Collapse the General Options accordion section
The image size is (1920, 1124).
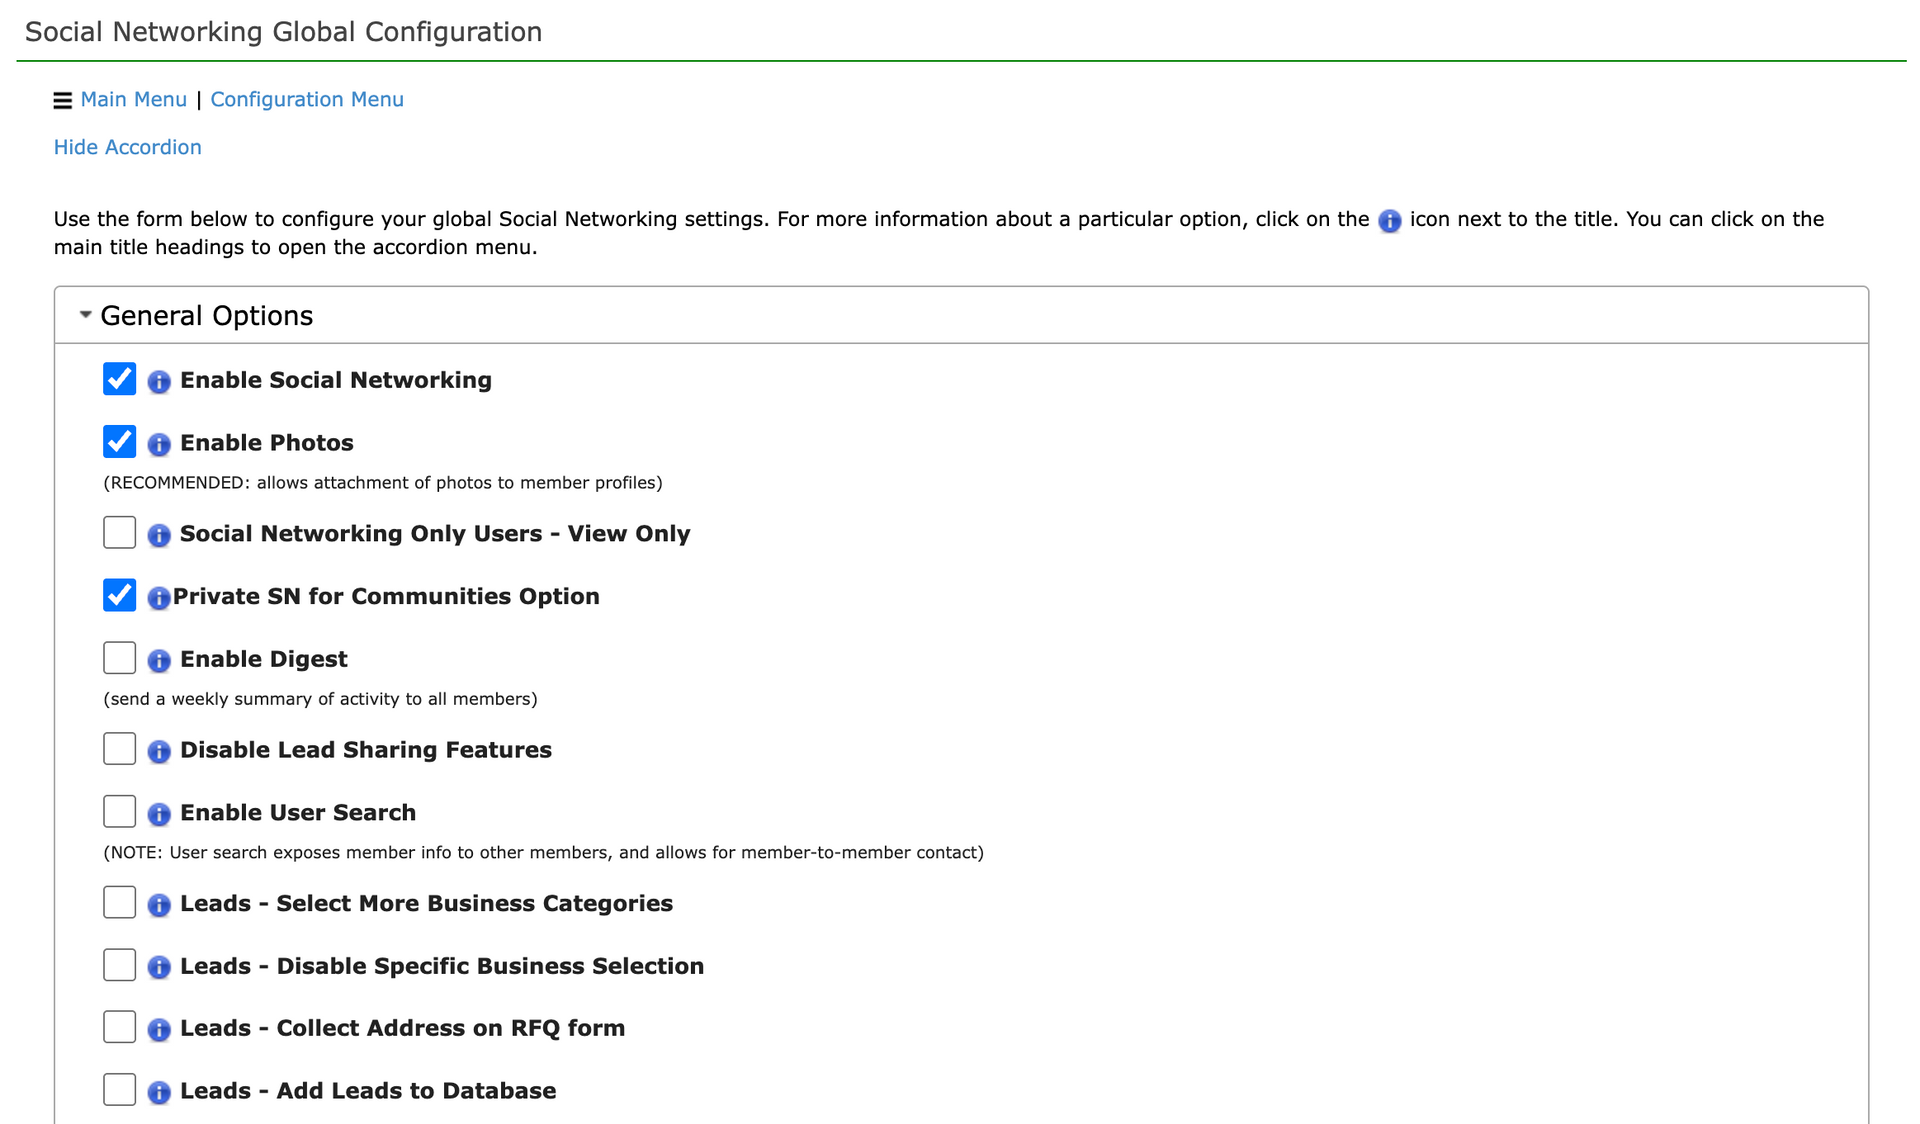point(206,315)
